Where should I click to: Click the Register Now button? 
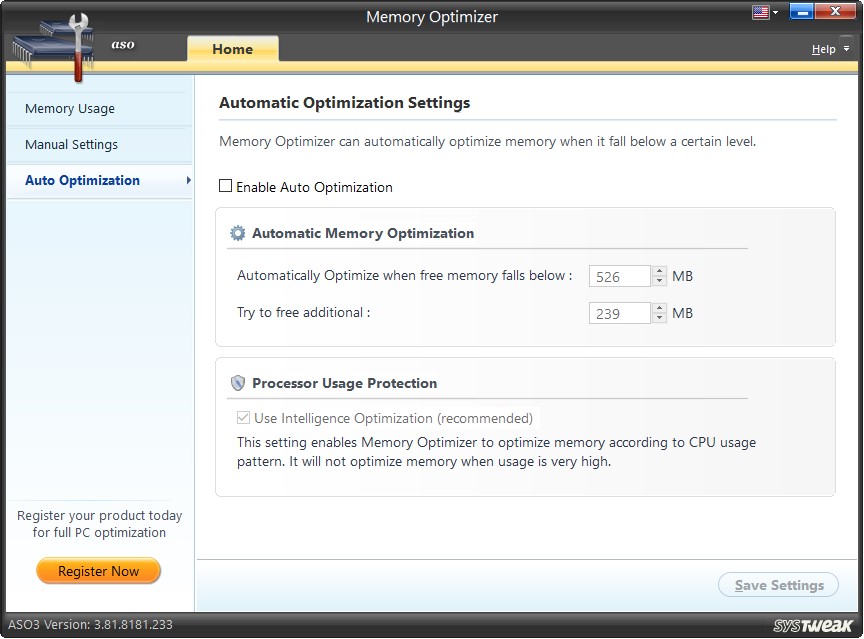(x=98, y=570)
